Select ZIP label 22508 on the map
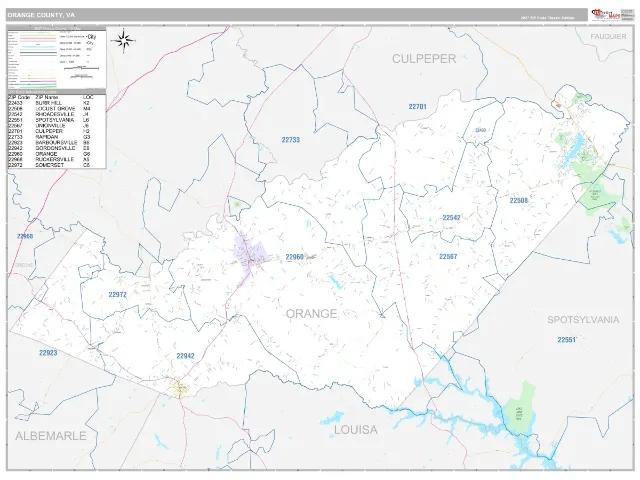 [519, 200]
